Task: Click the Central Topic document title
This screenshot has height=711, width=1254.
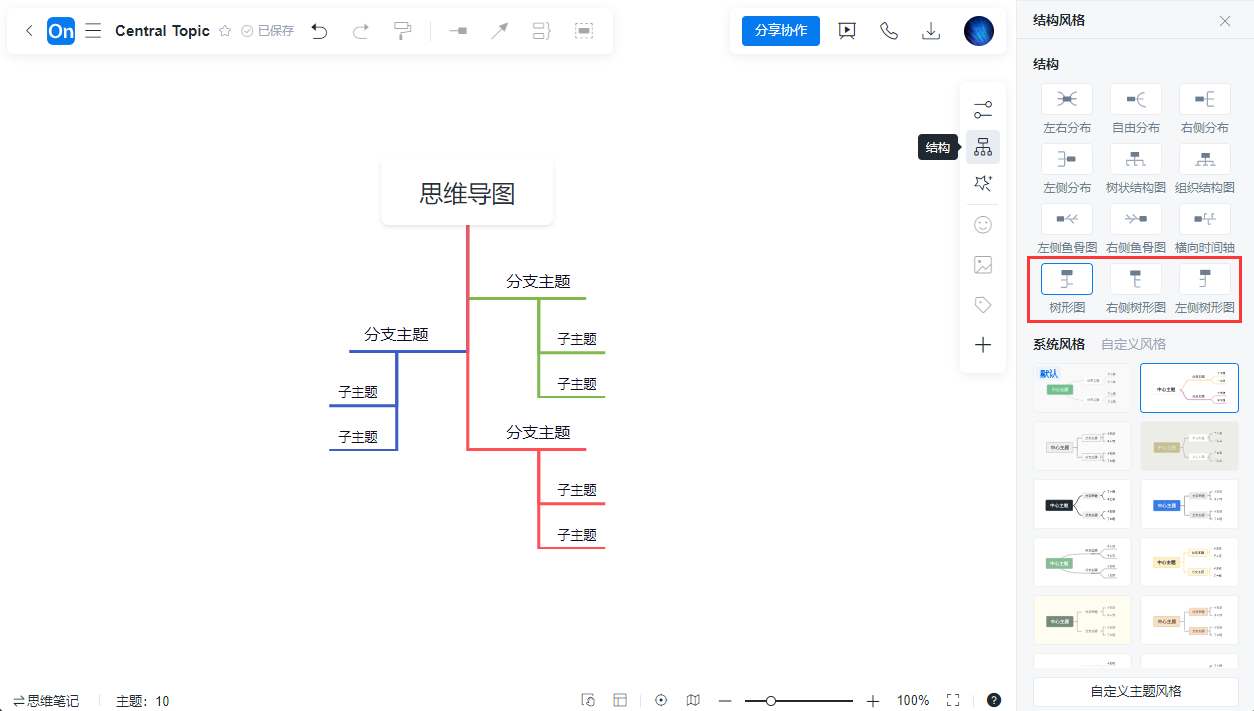Action: pos(162,31)
